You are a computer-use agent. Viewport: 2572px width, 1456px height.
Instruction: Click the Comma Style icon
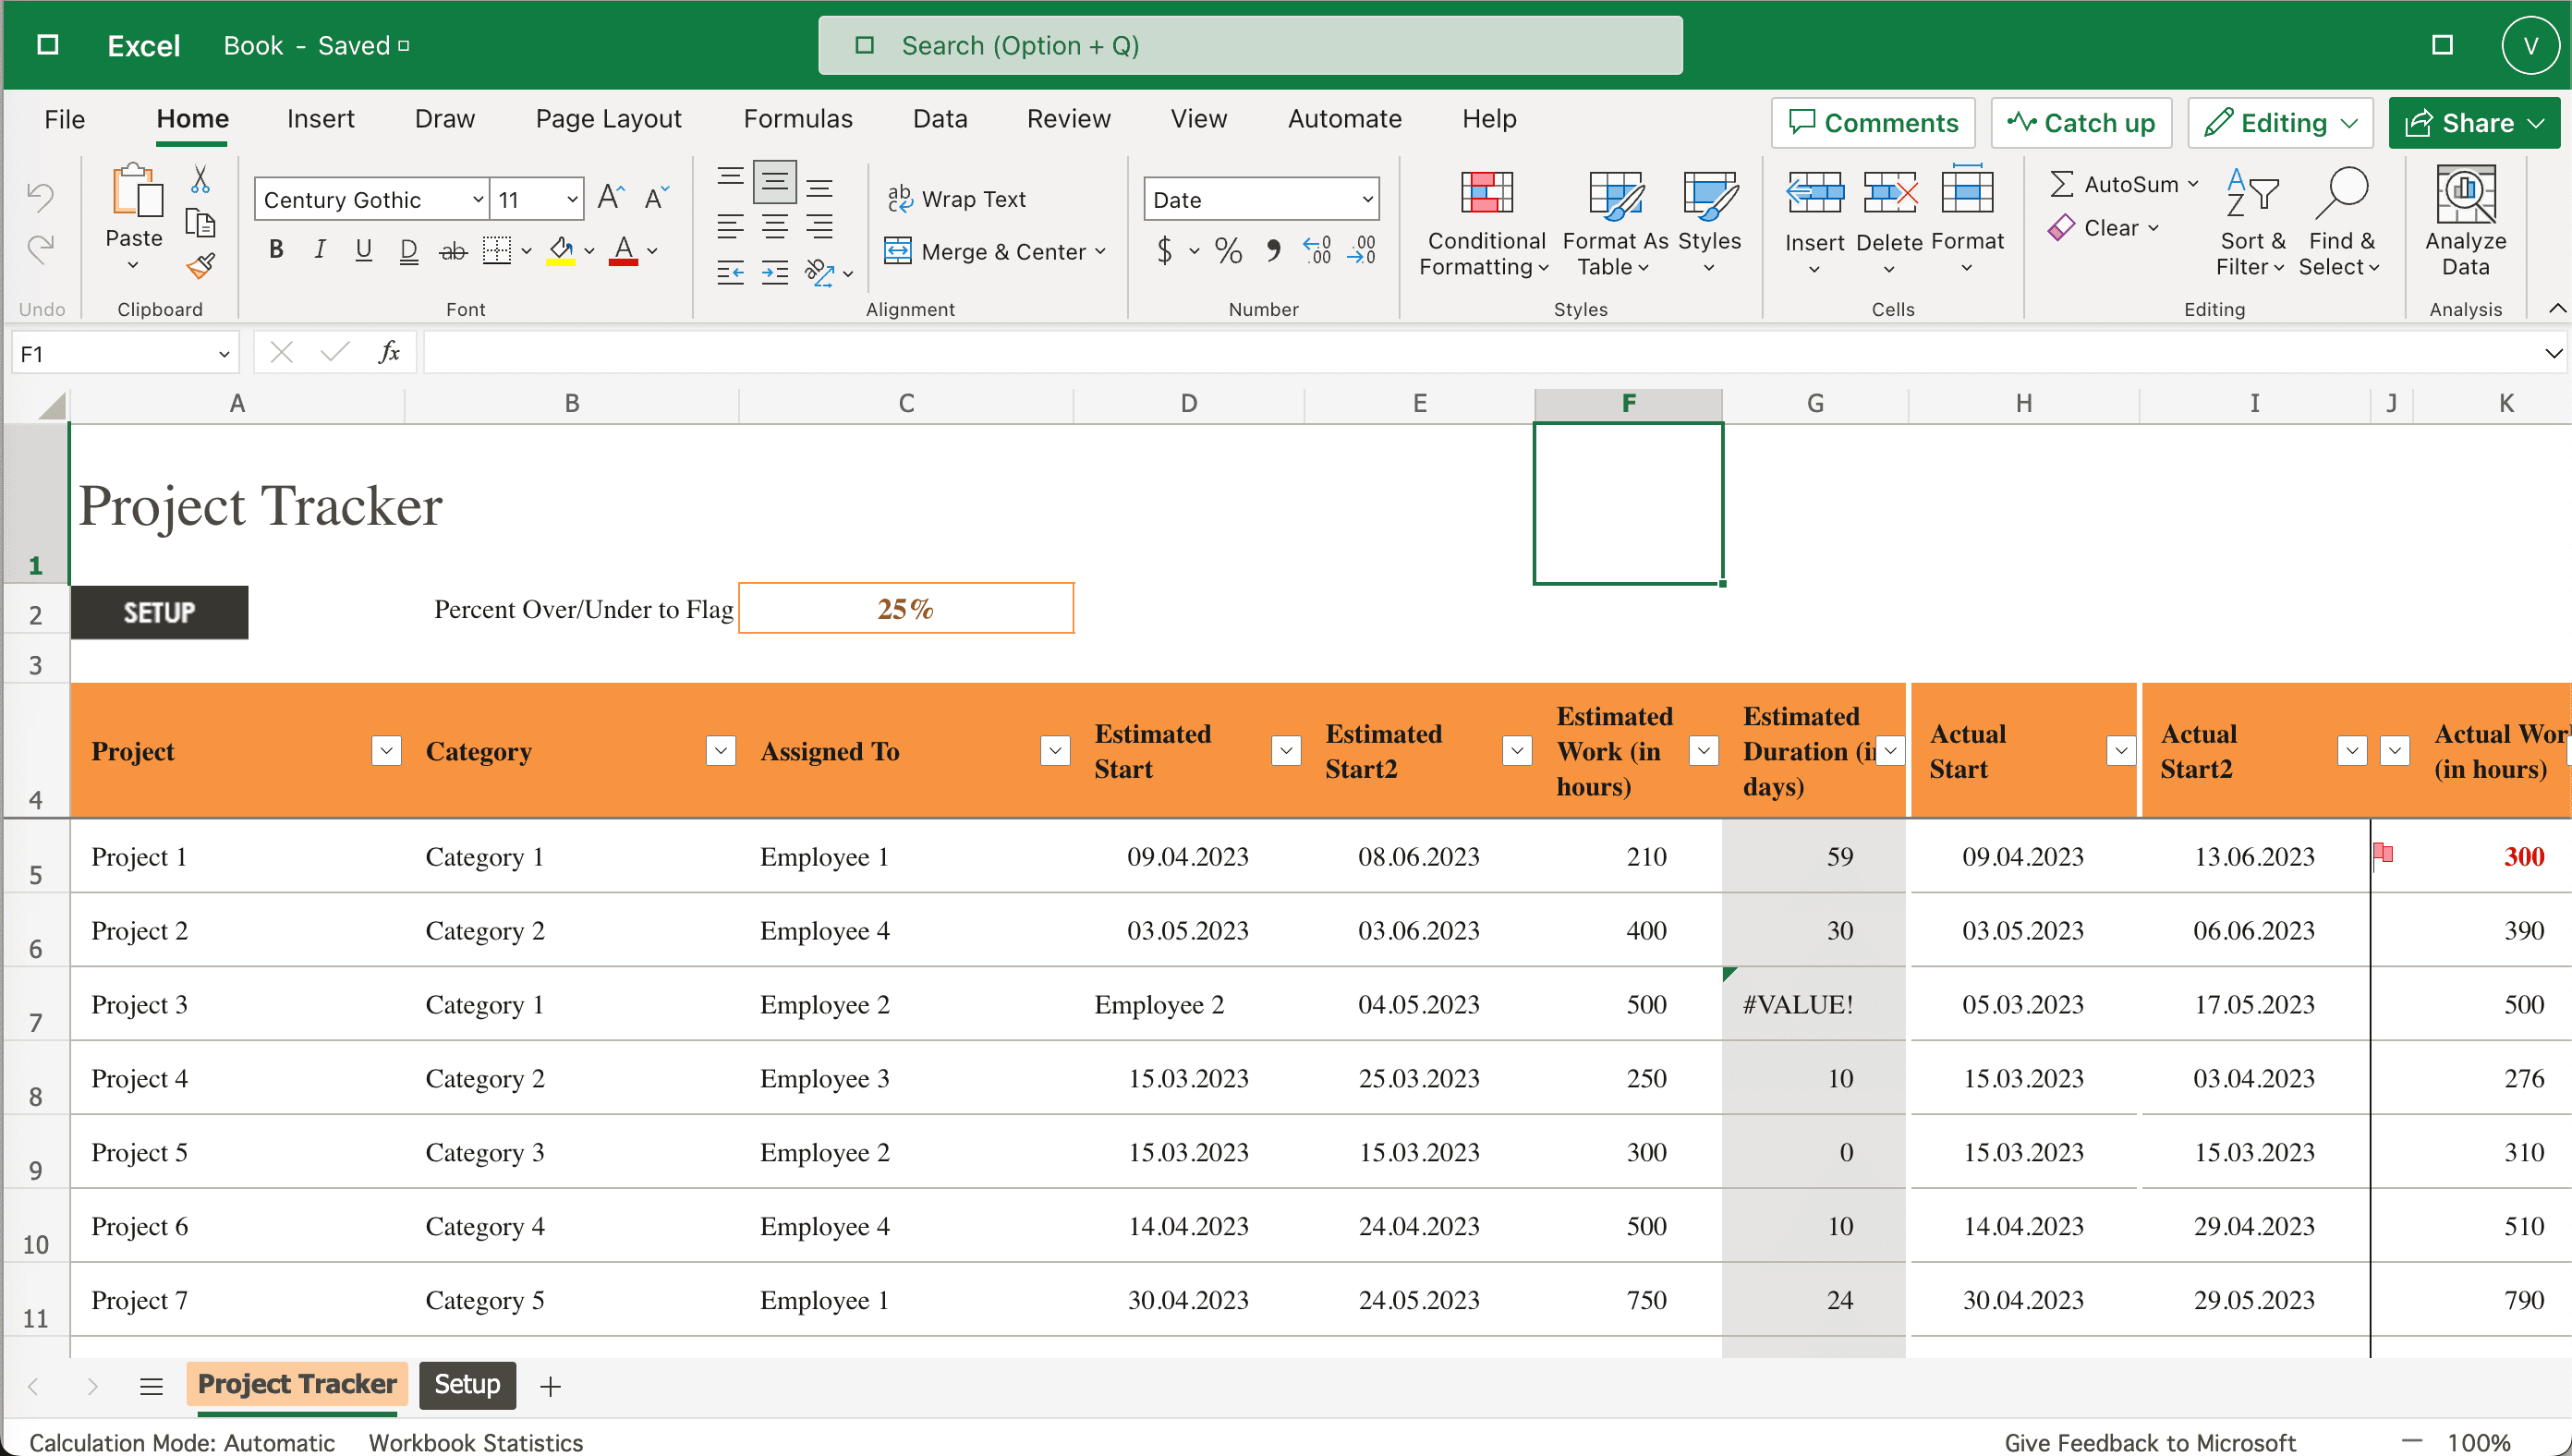[1273, 250]
